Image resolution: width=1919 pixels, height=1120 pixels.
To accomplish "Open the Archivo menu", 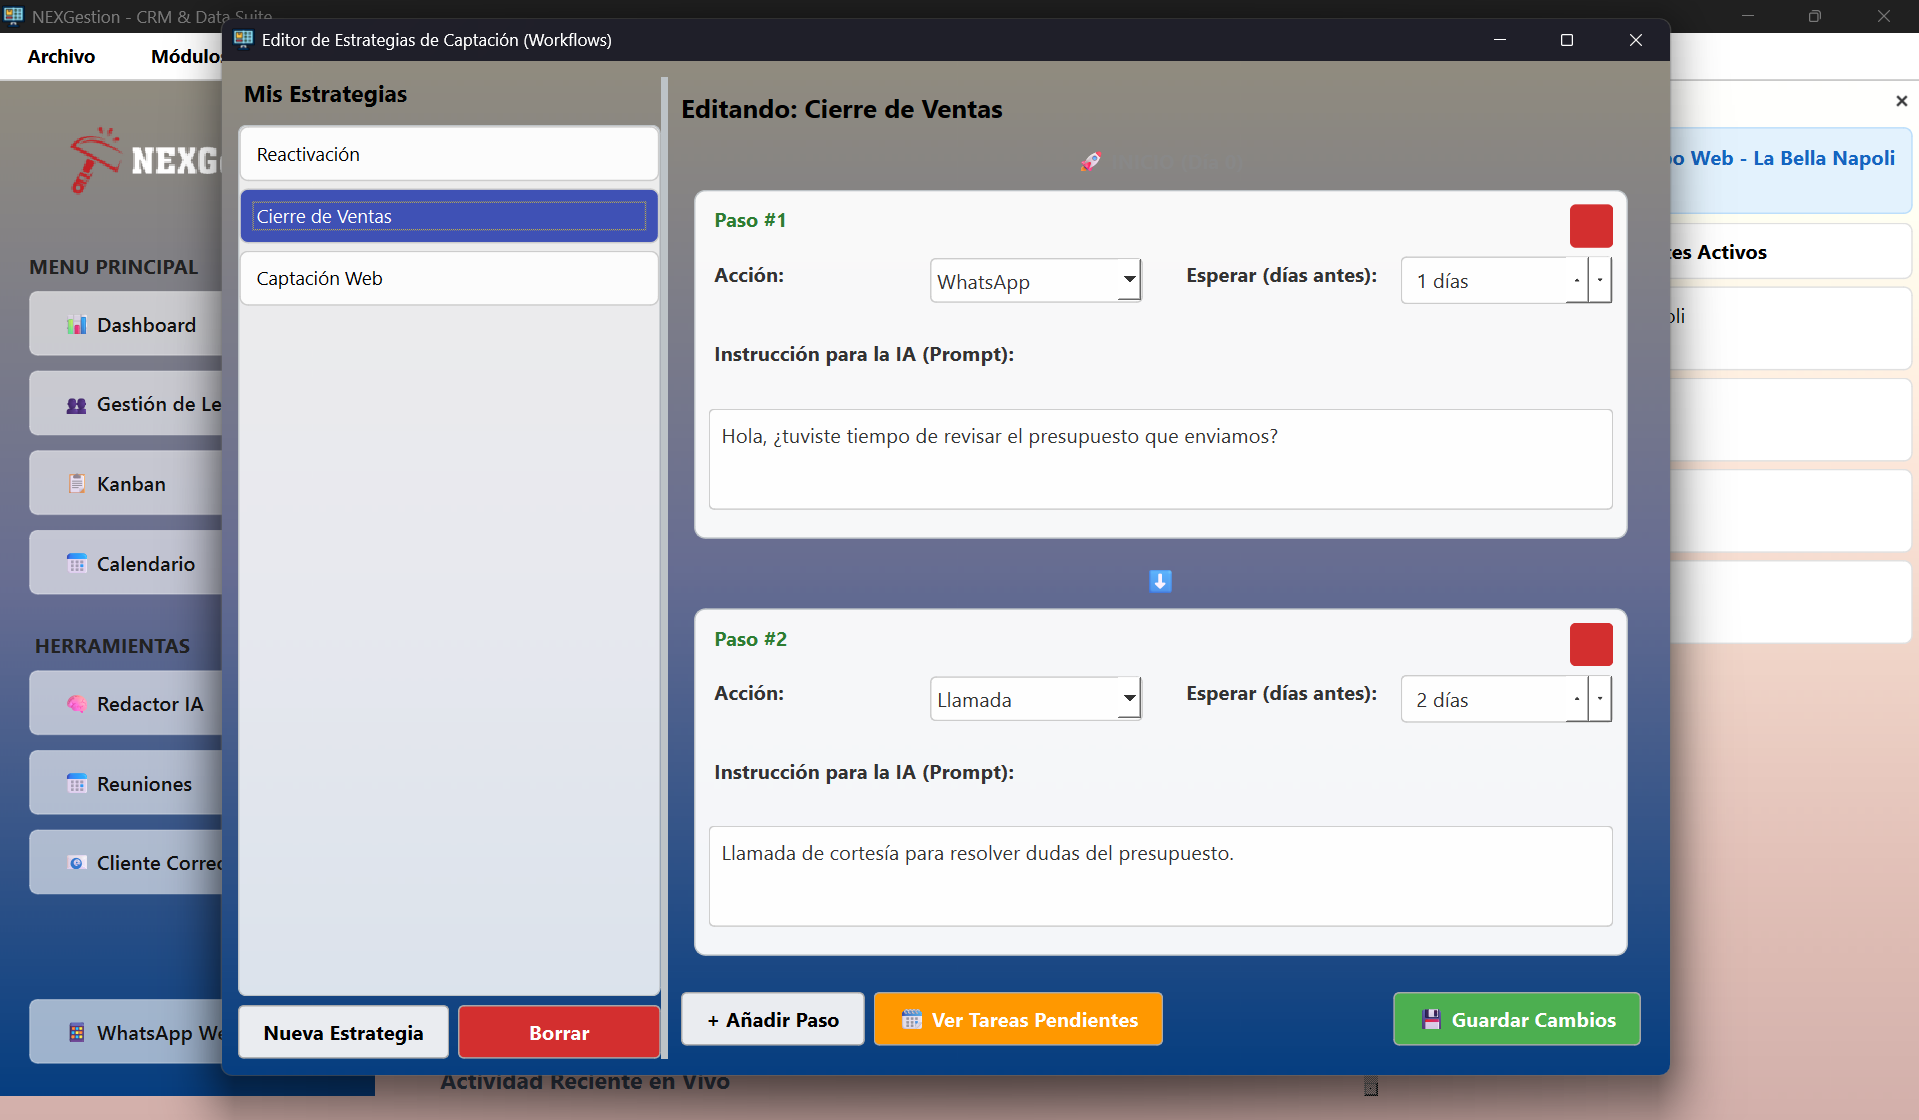I will (61, 56).
